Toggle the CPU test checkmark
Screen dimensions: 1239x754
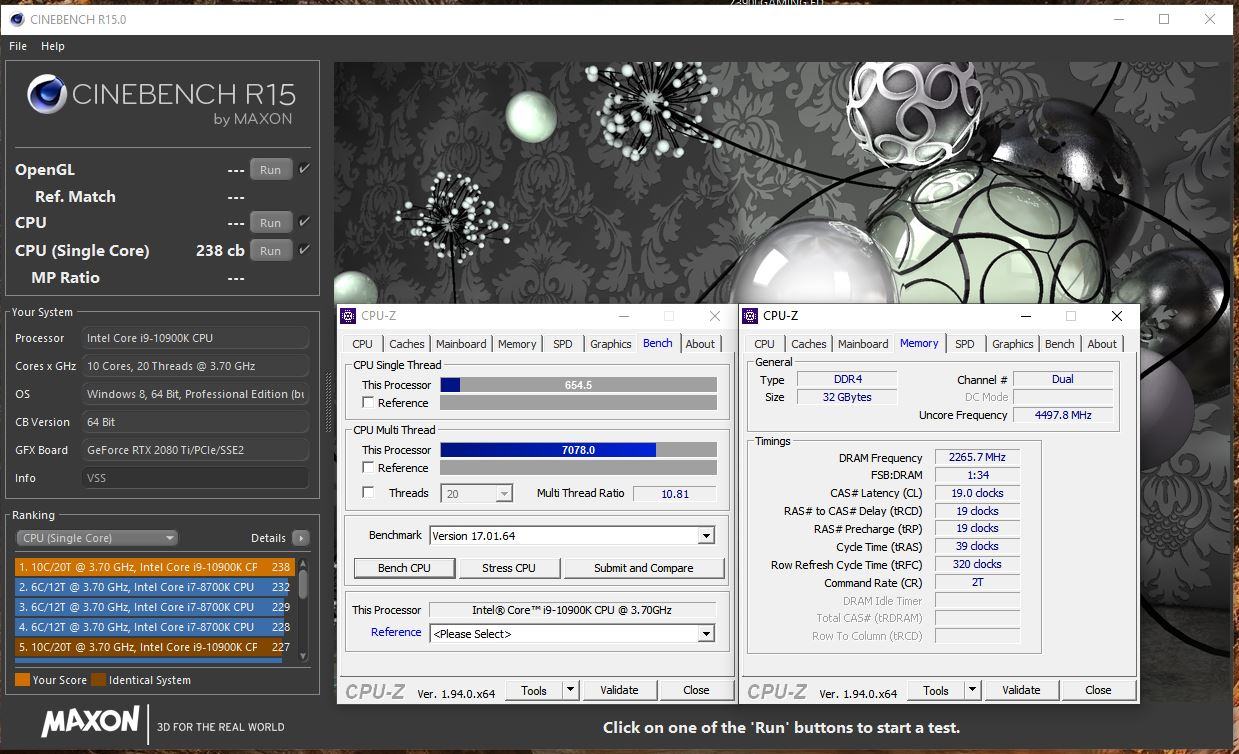305,222
